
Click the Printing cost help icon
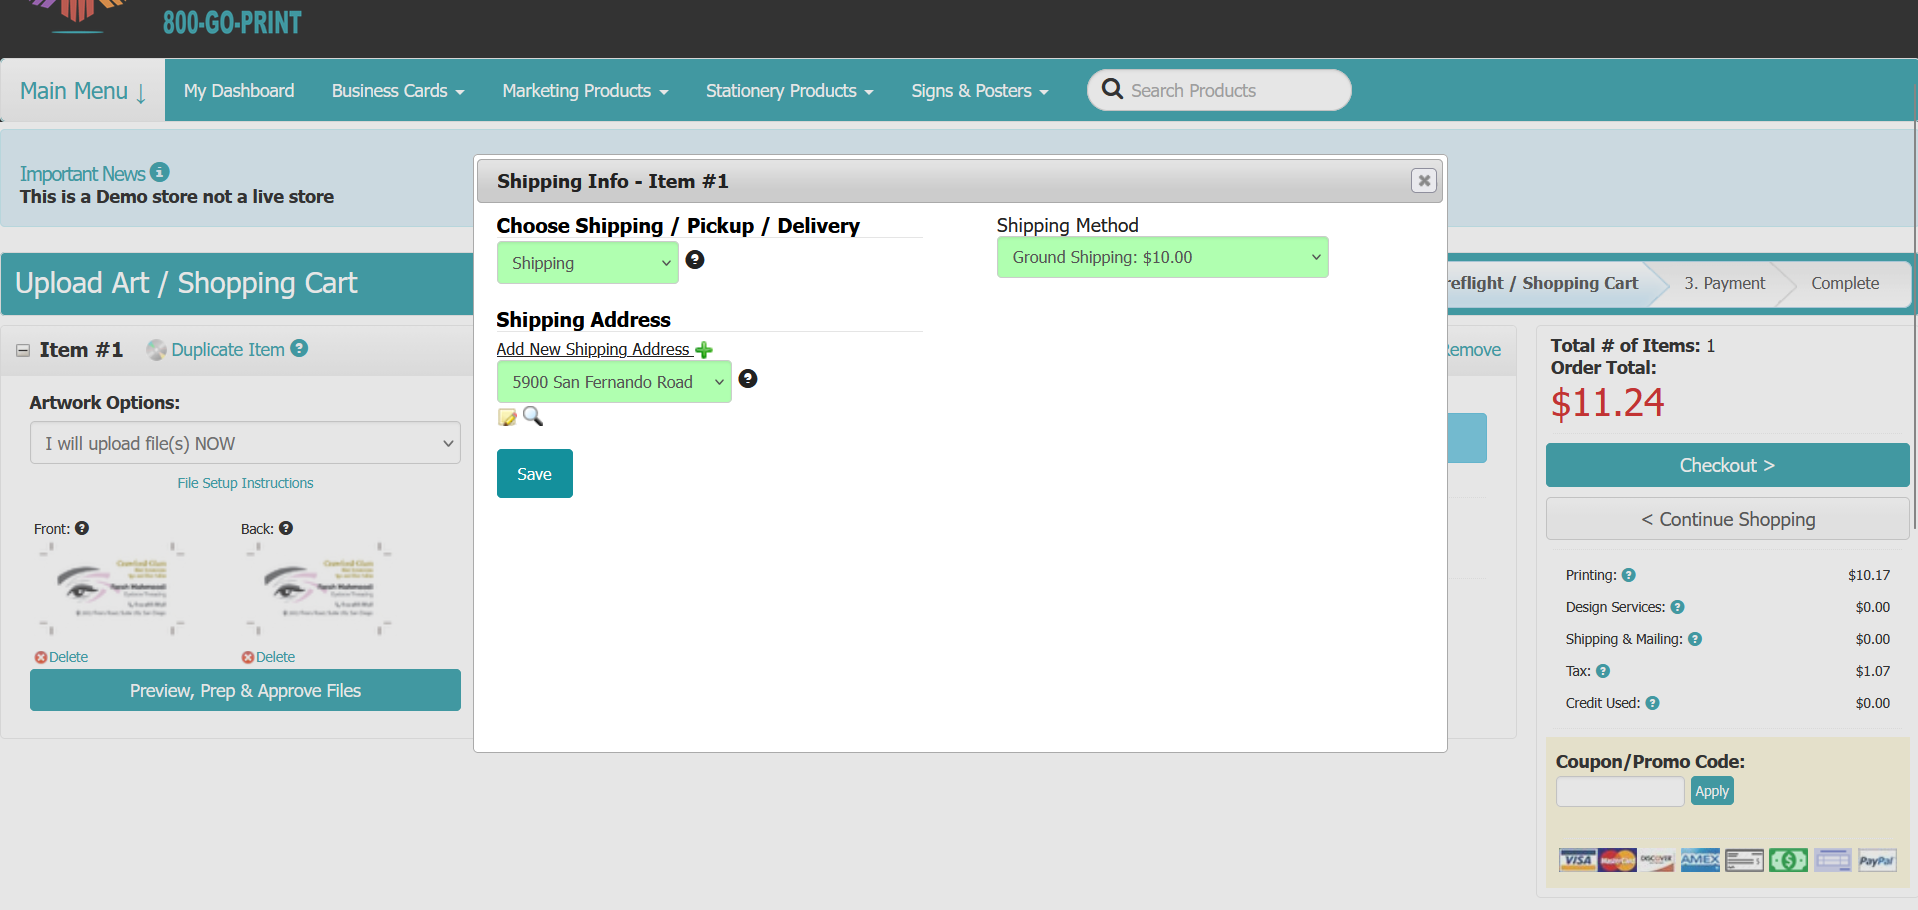1628,575
